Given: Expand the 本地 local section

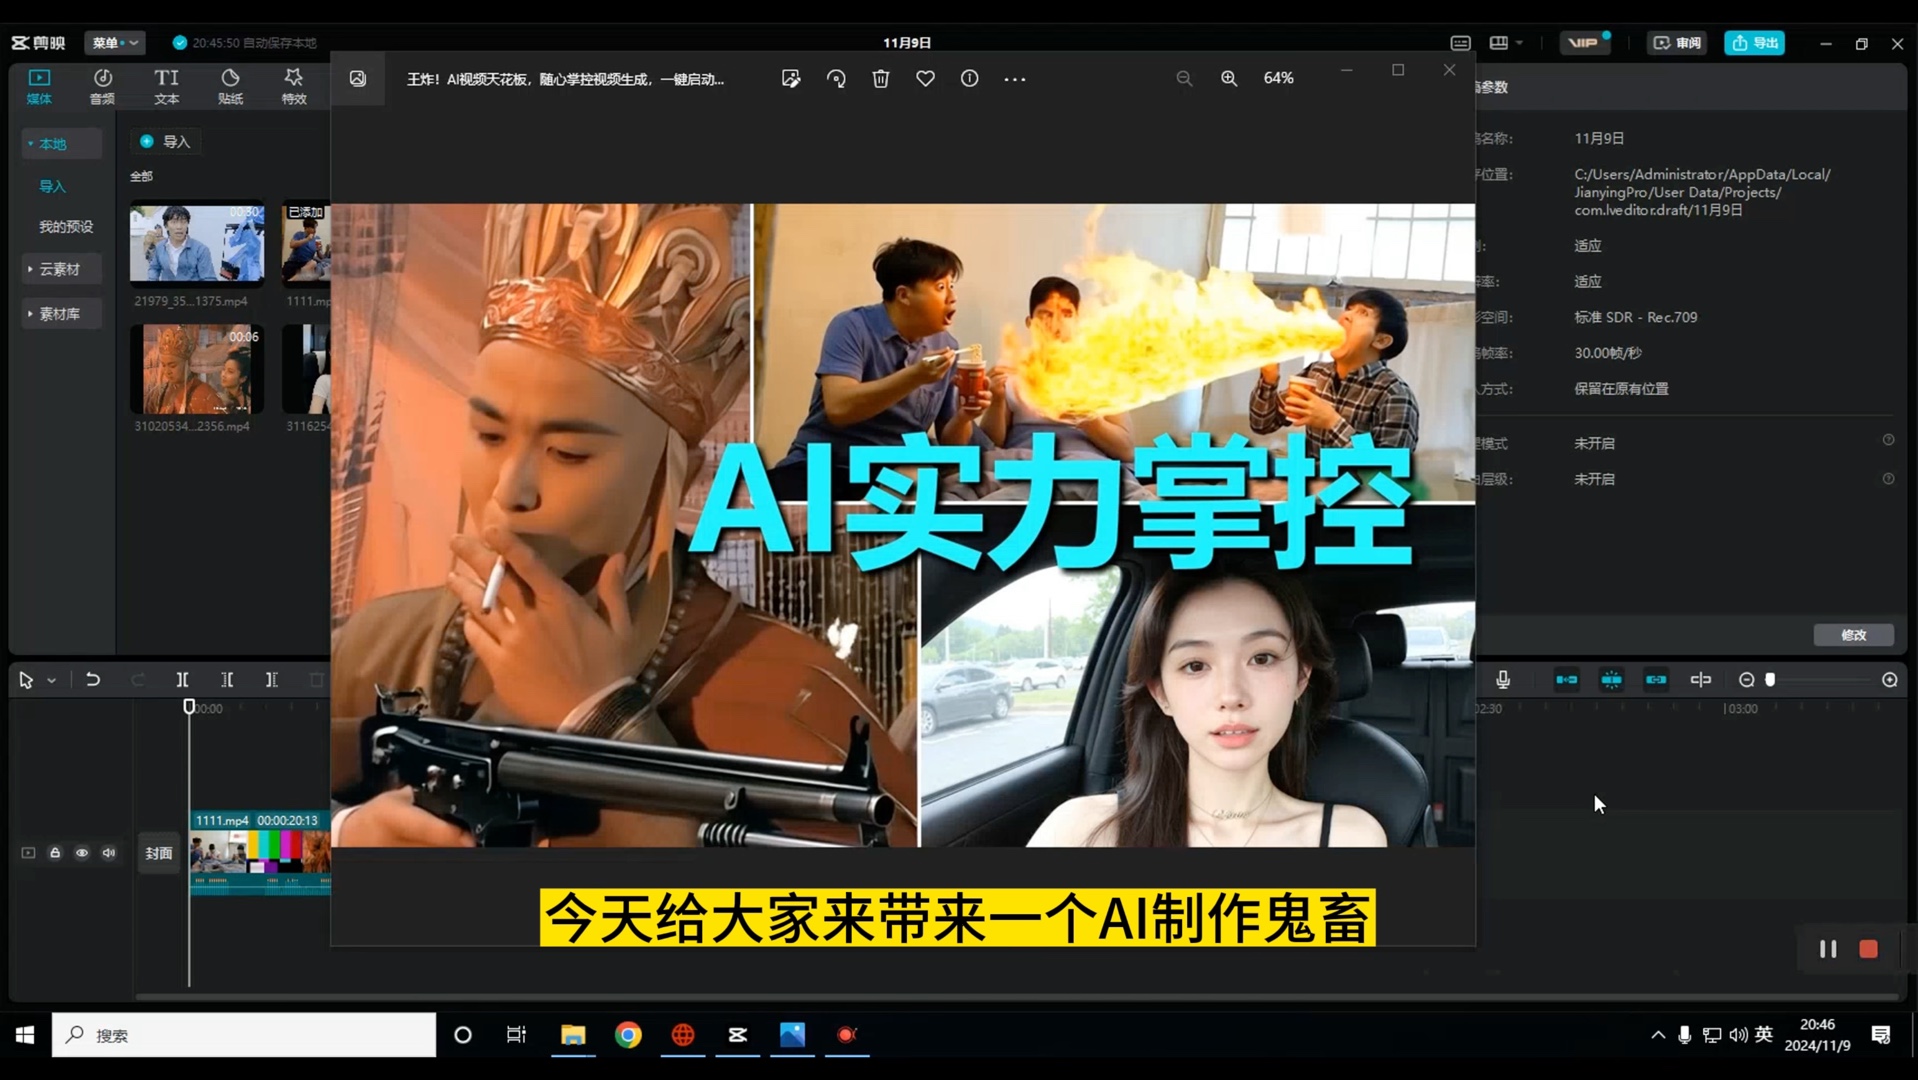Looking at the screenshot, I should point(61,144).
